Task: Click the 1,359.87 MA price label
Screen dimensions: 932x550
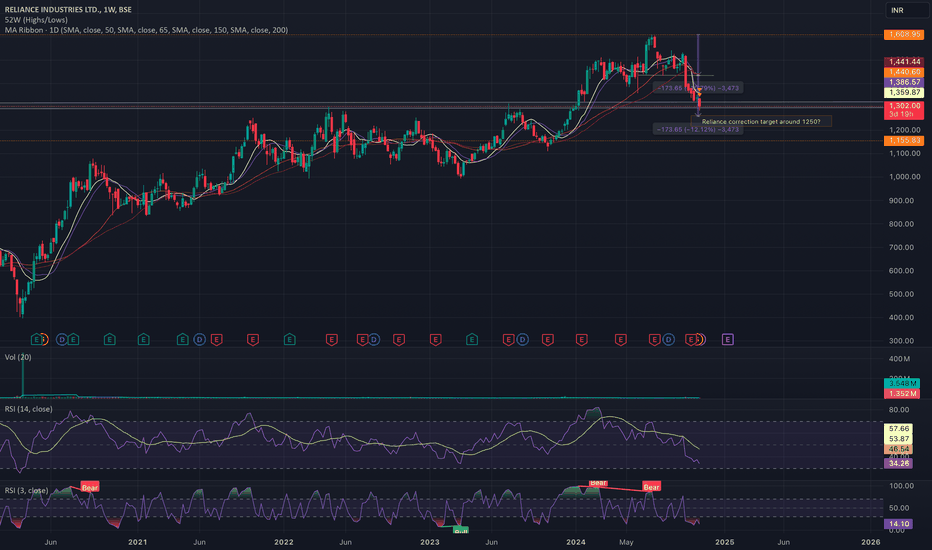Action: (903, 92)
